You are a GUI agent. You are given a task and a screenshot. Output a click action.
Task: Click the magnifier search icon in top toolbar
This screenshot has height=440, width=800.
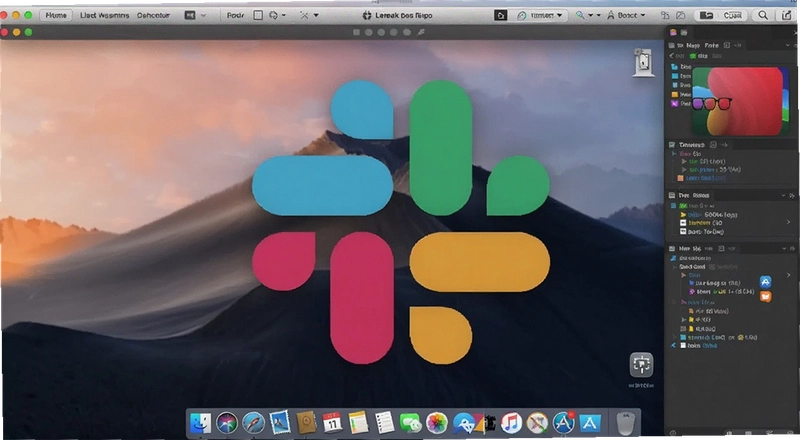click(763, 15)
